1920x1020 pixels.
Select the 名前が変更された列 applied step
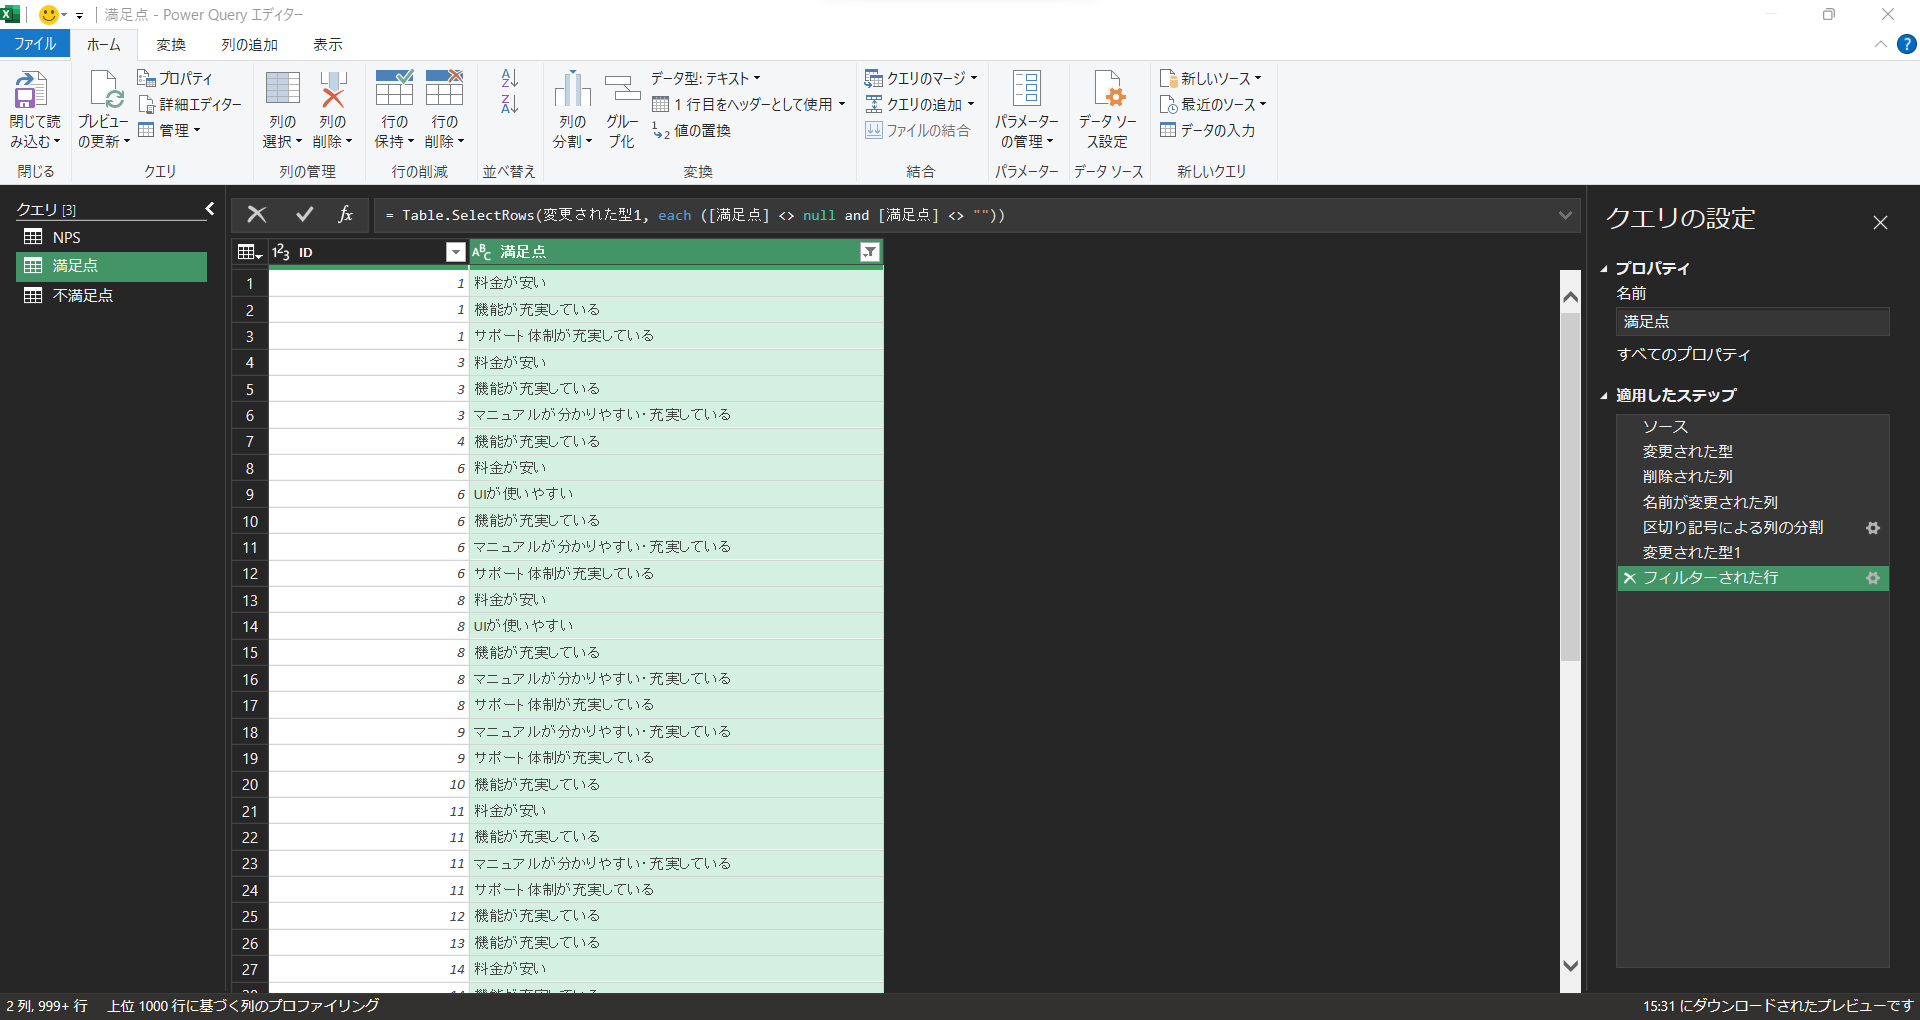click(1752, 502)
